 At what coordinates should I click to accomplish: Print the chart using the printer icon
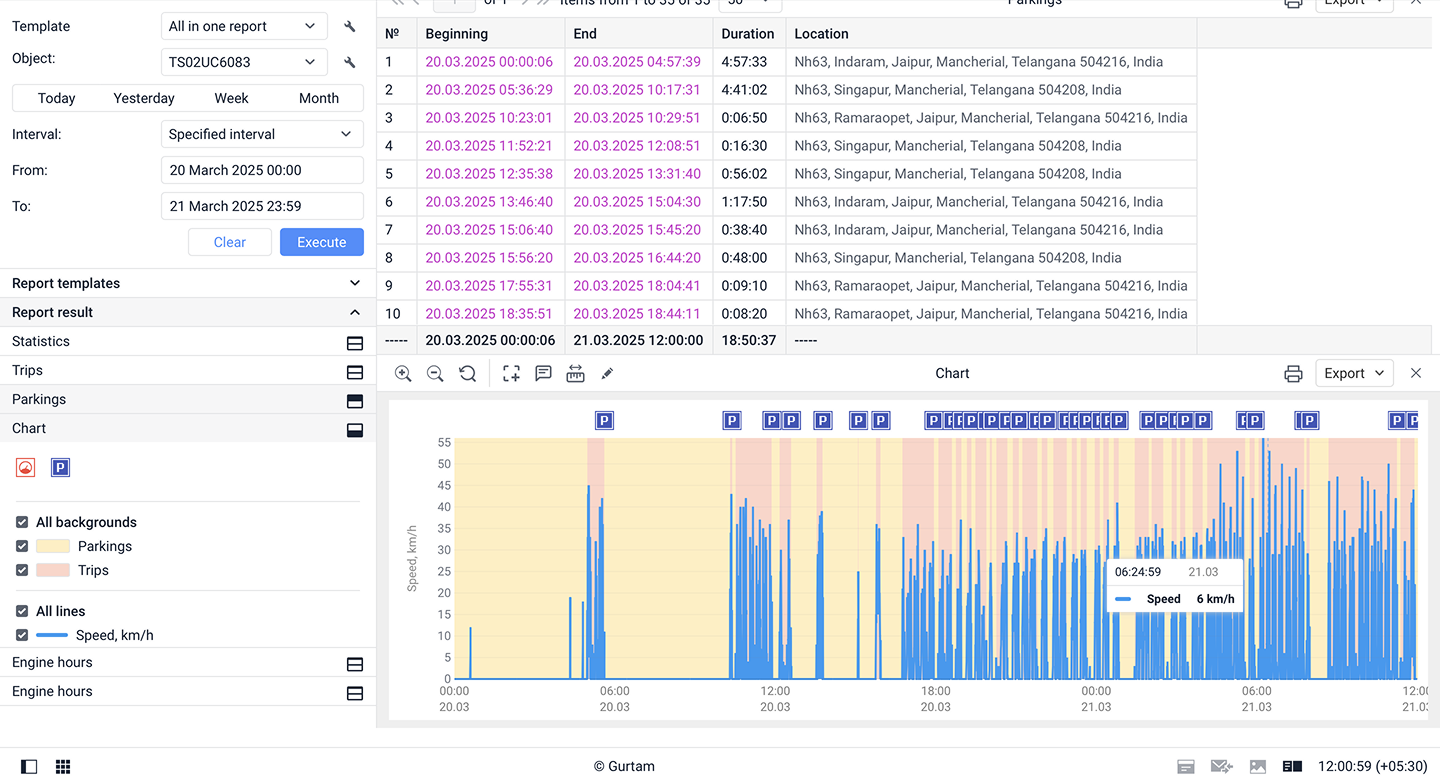click(x=1293, y=373)
